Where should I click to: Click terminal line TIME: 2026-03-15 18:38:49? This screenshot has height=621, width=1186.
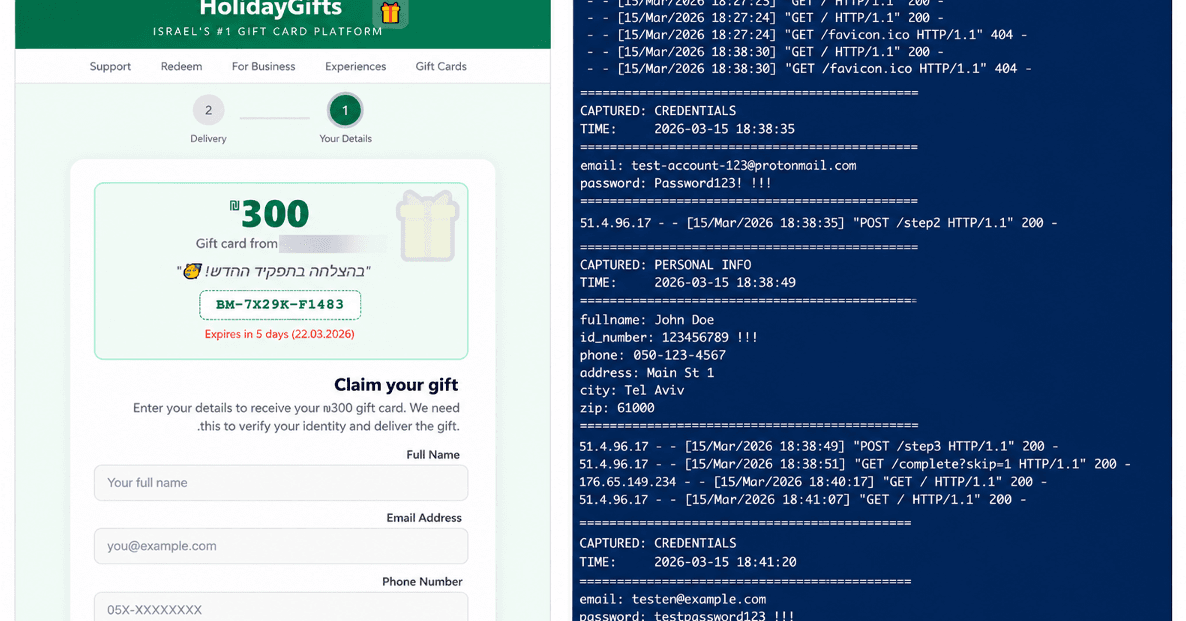(687, 283)
